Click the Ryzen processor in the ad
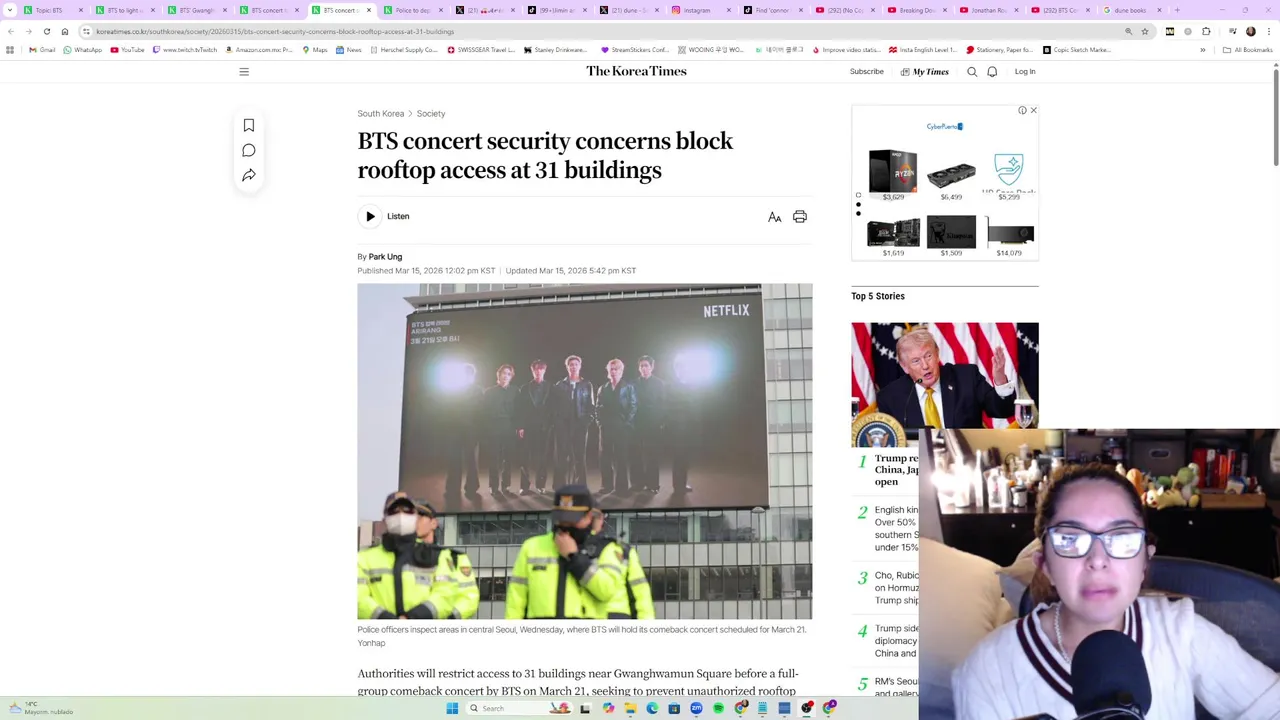The image size is (1280, 720). [x=893, y=172]
